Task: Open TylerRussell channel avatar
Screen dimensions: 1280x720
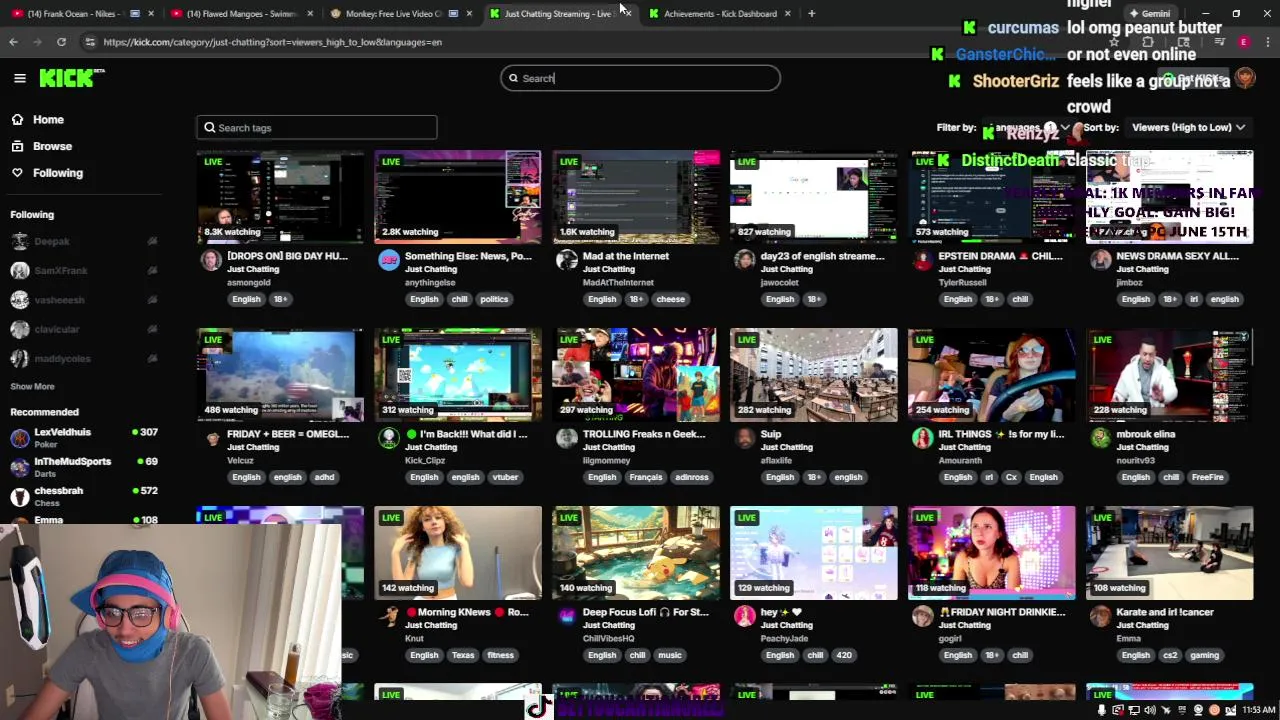Action: (923, 260)
